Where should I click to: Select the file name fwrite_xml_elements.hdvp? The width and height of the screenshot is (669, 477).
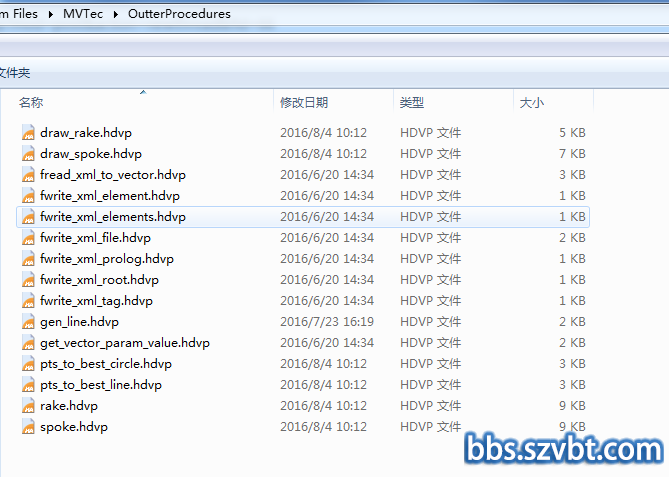113,217
